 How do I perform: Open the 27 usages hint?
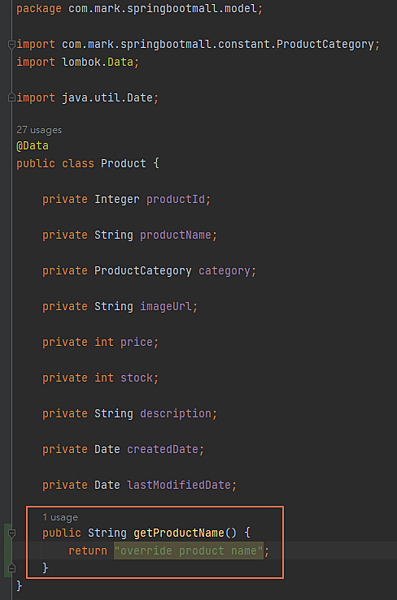39,130
